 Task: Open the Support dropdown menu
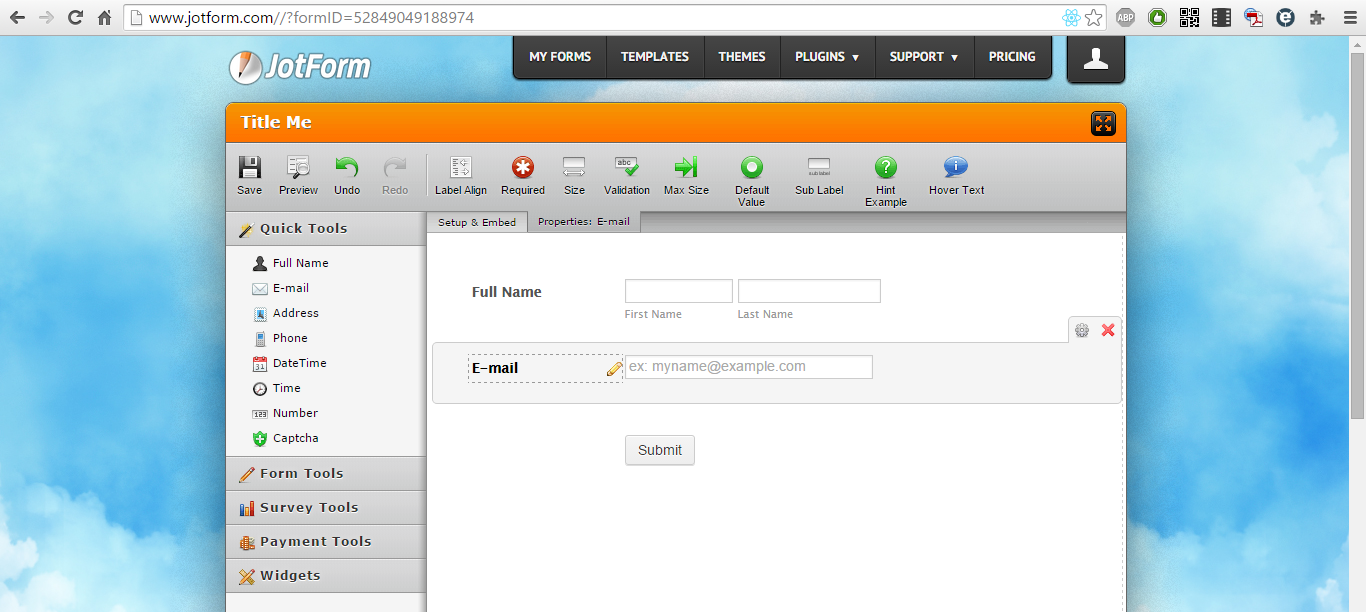(x=923, y=57)
